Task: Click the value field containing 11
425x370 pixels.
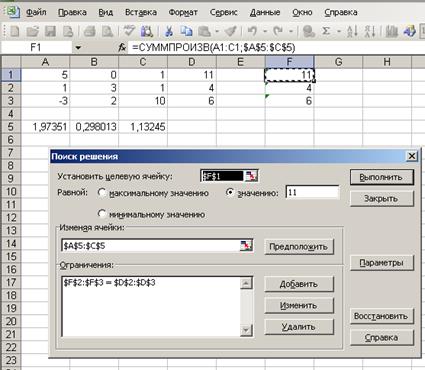Action: 312,192
